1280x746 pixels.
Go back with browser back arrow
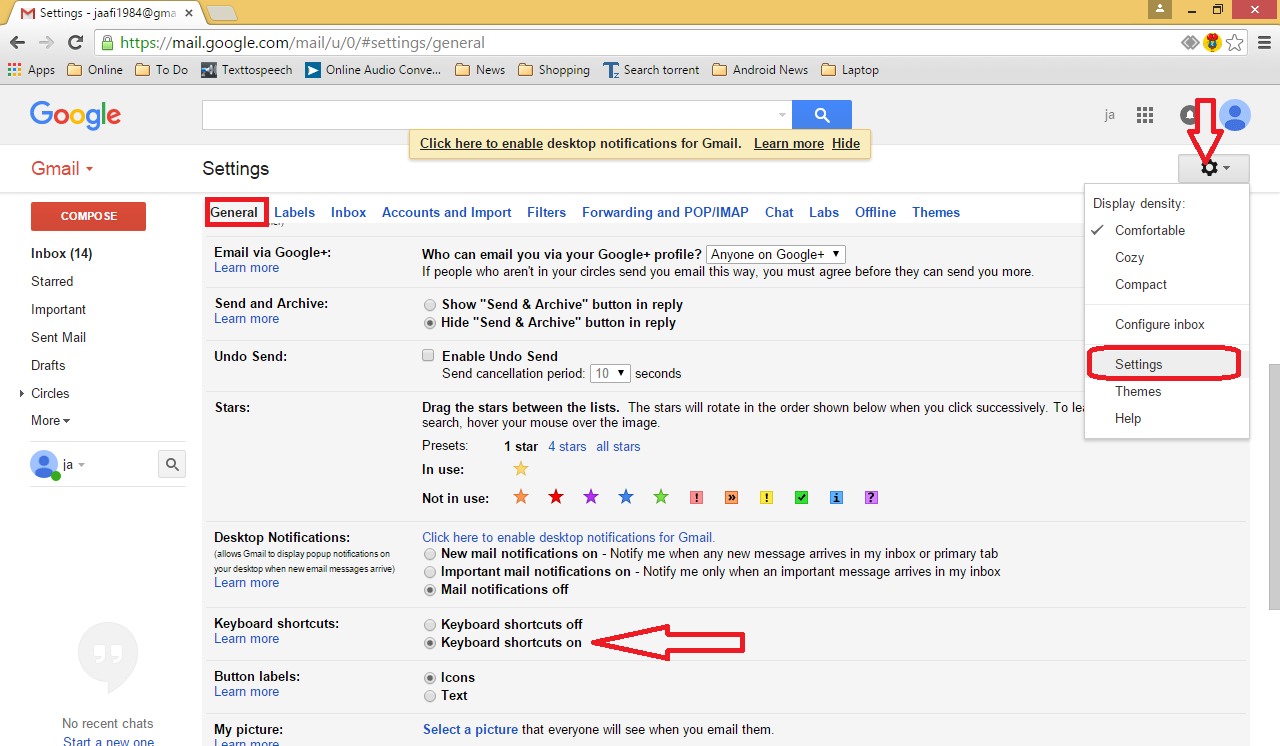pyautogui.click(x=17, y=42)
